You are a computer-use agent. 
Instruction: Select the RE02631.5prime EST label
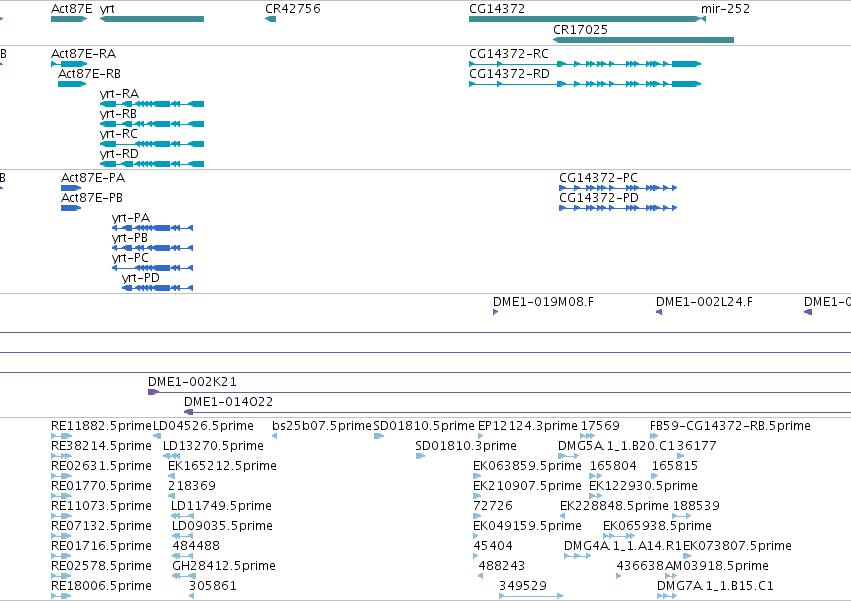pos(101,466)
